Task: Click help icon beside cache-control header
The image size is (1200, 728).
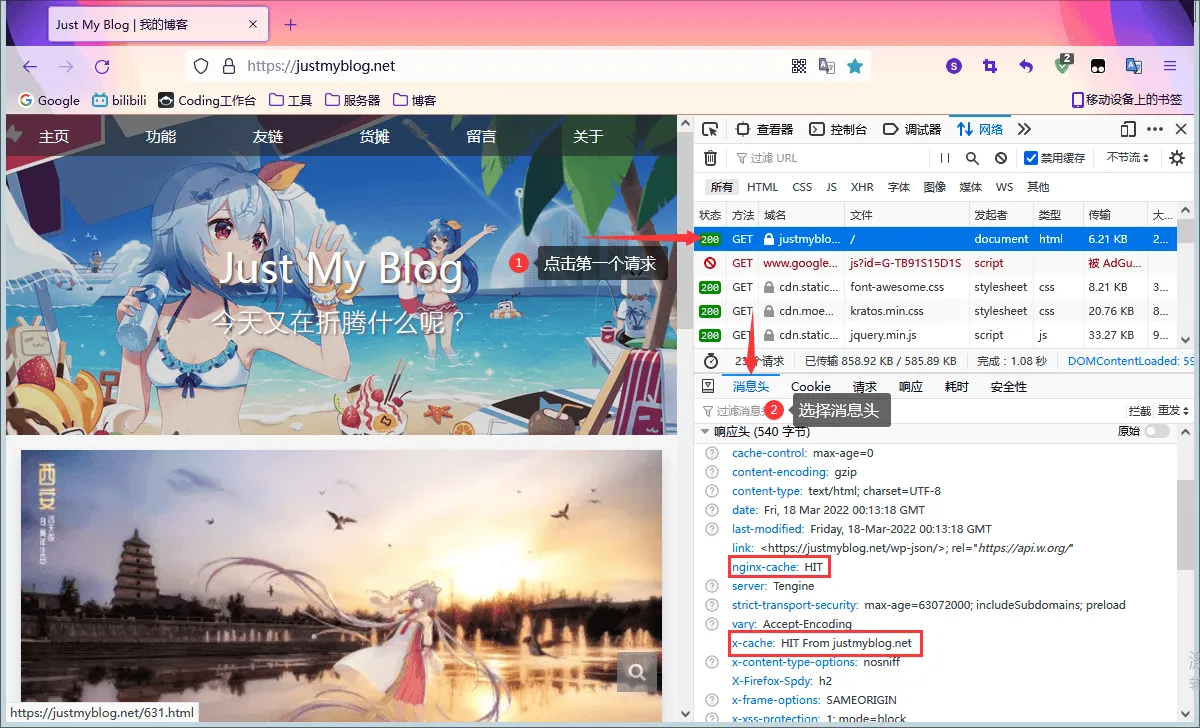Action: 712,453
